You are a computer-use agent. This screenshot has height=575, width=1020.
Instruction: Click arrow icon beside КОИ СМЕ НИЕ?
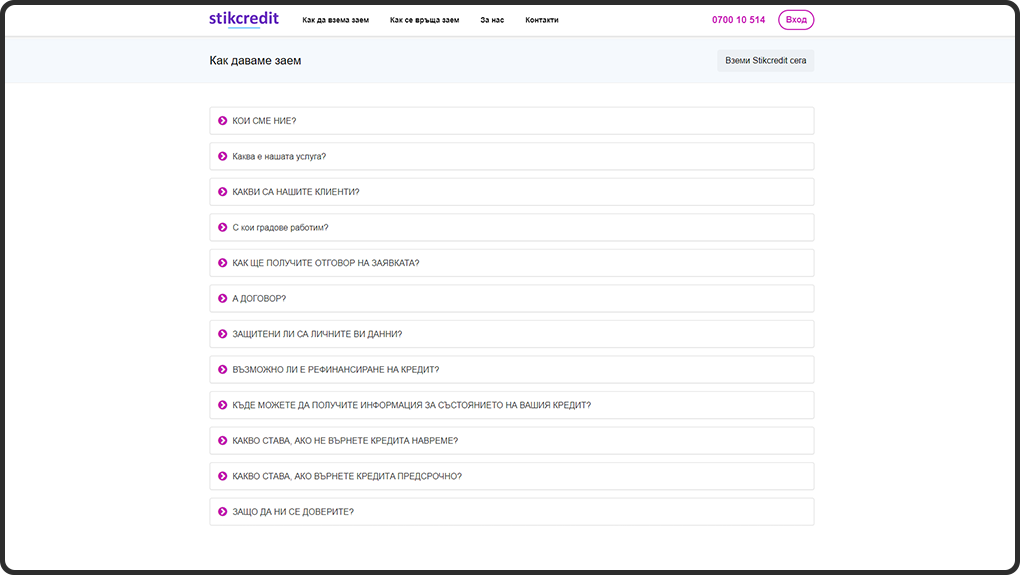point(223,121)
